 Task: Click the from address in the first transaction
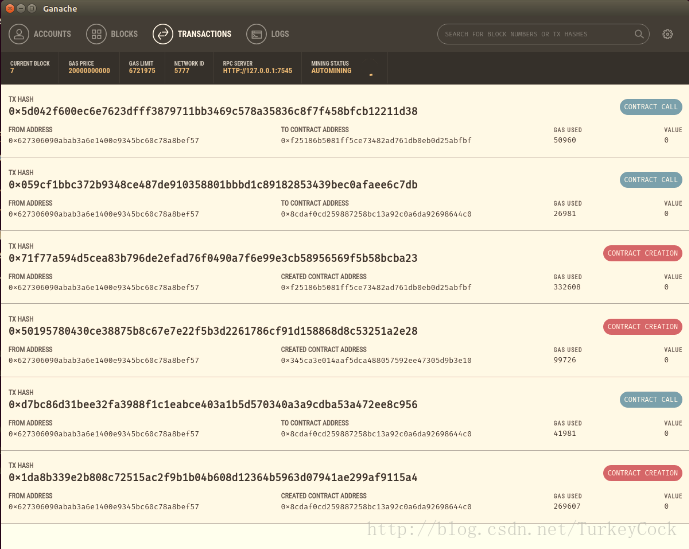(104, 140)
